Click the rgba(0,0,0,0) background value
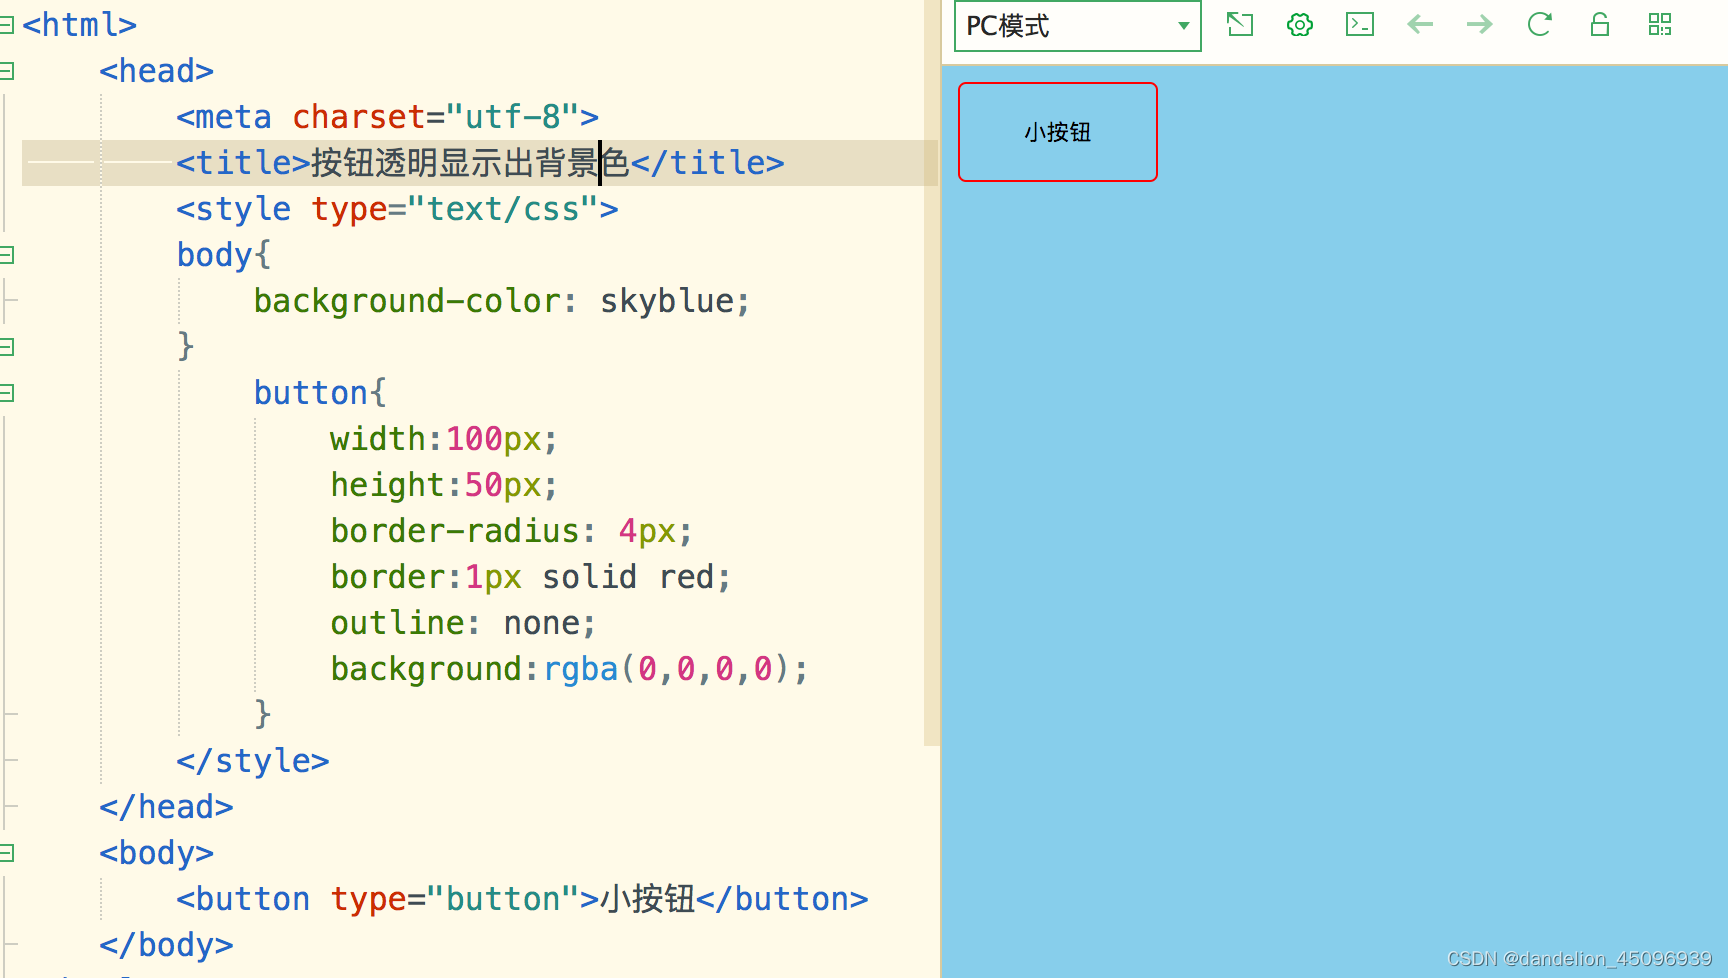This screenshot has height=978, width=1728. 667,669
